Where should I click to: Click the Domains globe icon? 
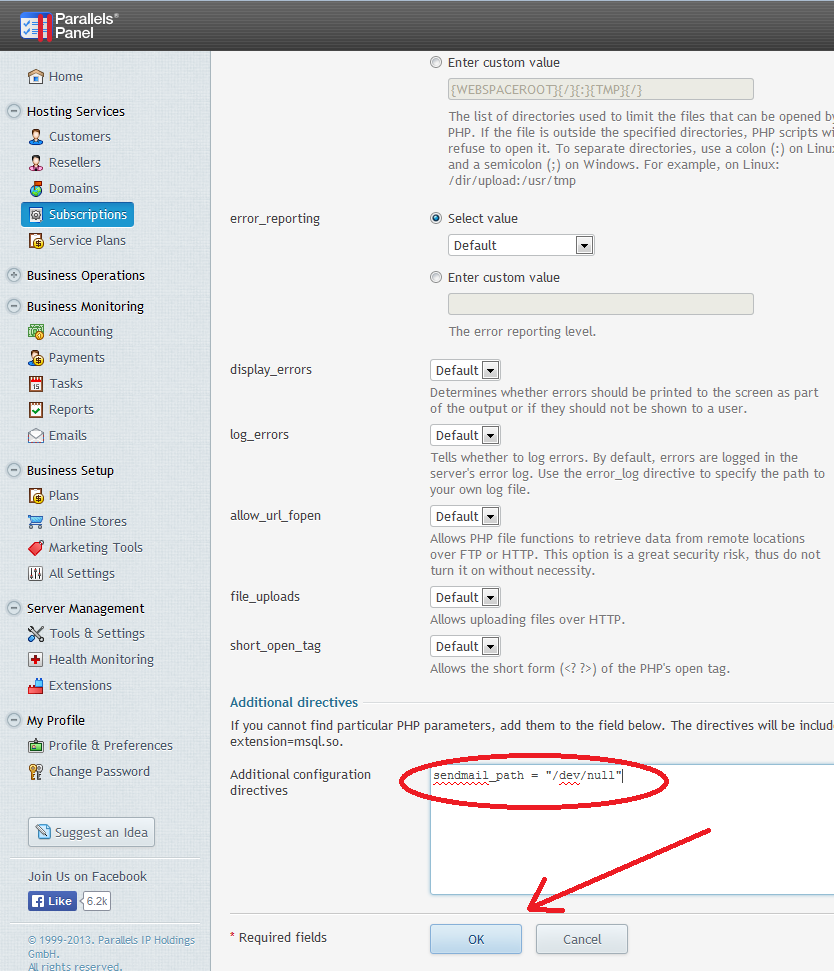[36, 189]
